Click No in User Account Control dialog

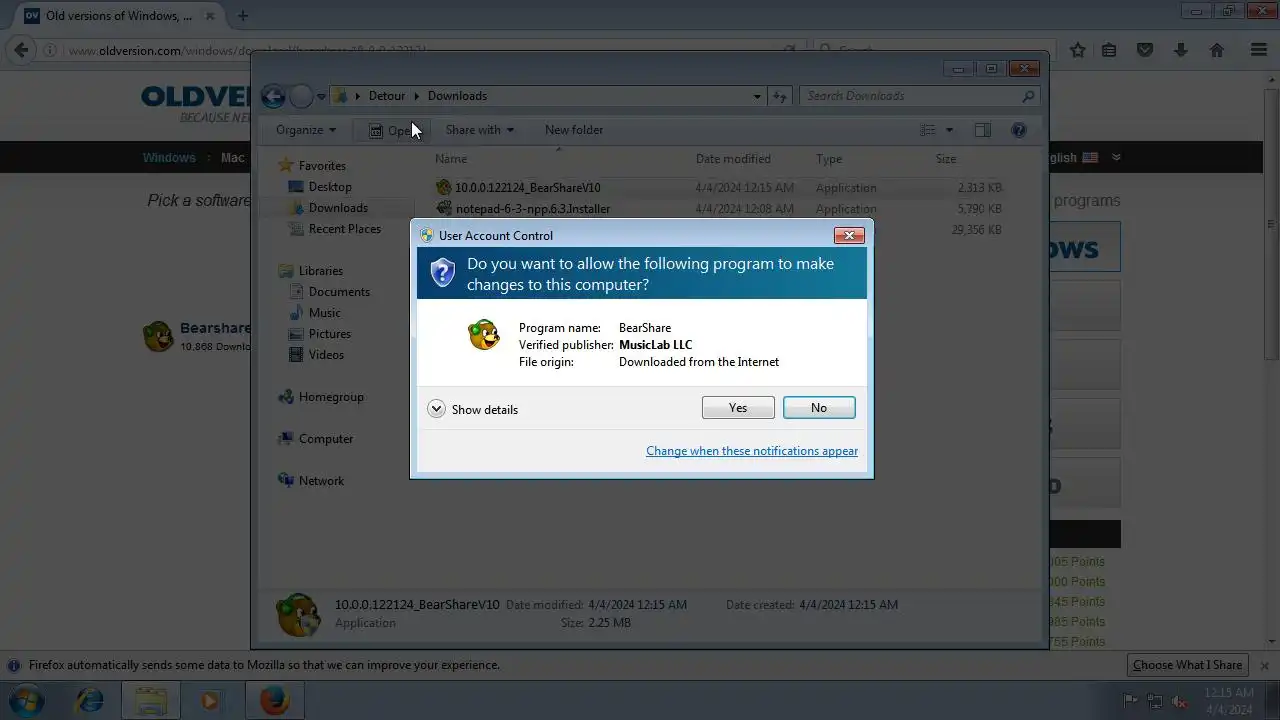(x=819, y=408)
